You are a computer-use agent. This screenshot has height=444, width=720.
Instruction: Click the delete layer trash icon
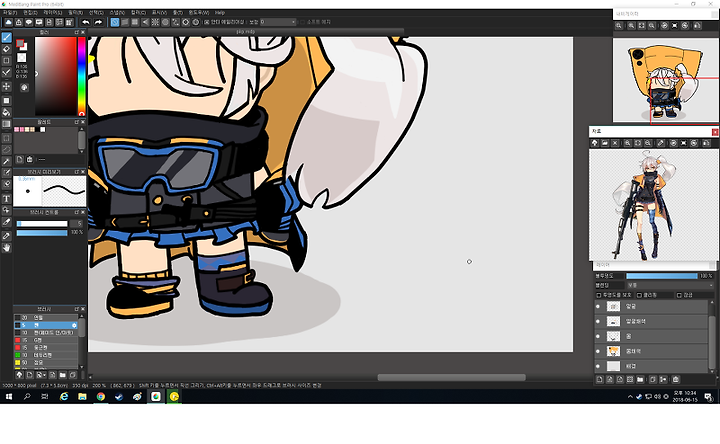pyautogui.click(x=675, y=380)
